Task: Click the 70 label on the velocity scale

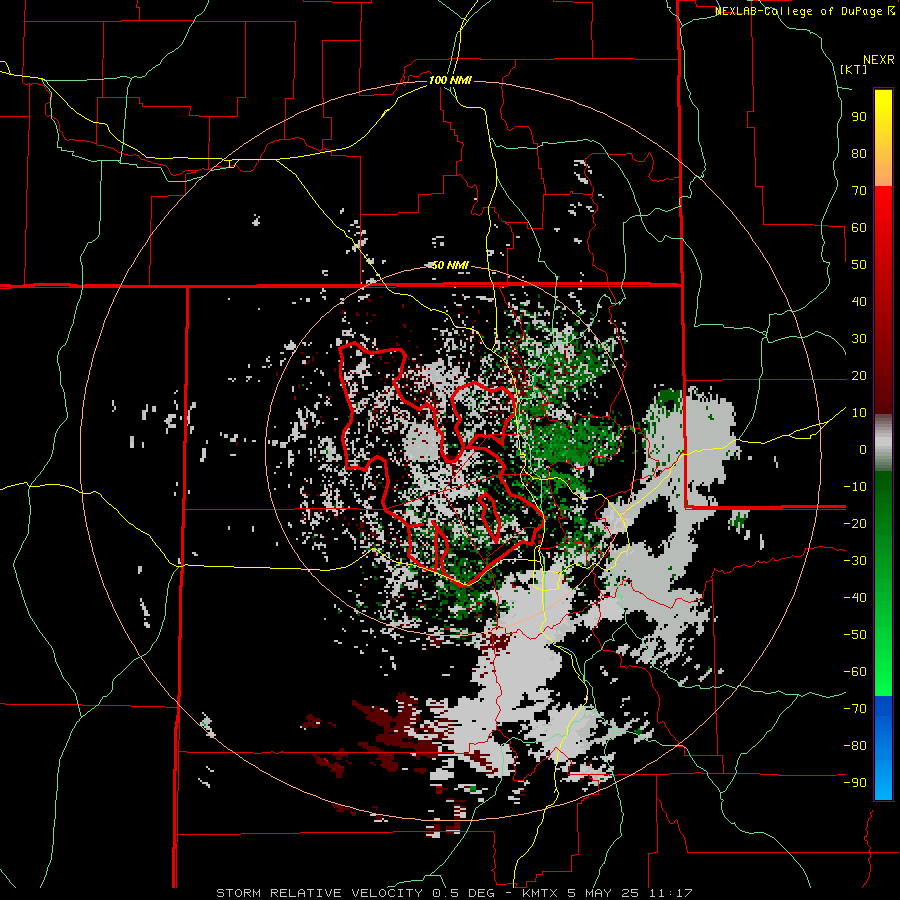Action: coord(859,191)
